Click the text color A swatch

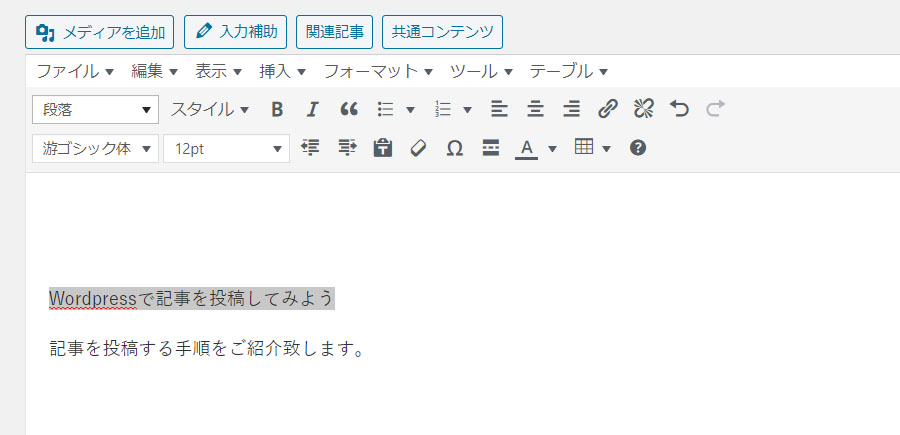pyautogui.click(x=526, y=148)
